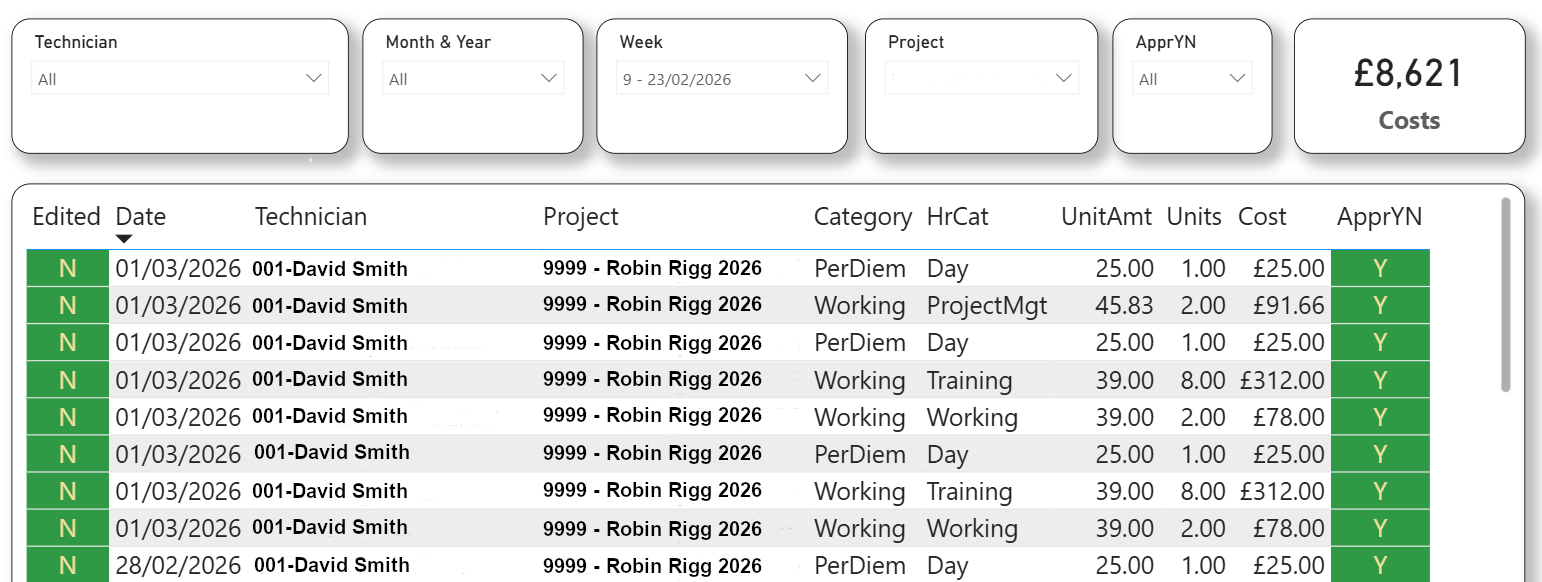Click the green N cell on the 28/02/2026 row
1542x582 pixels.
tap(67, 565)
